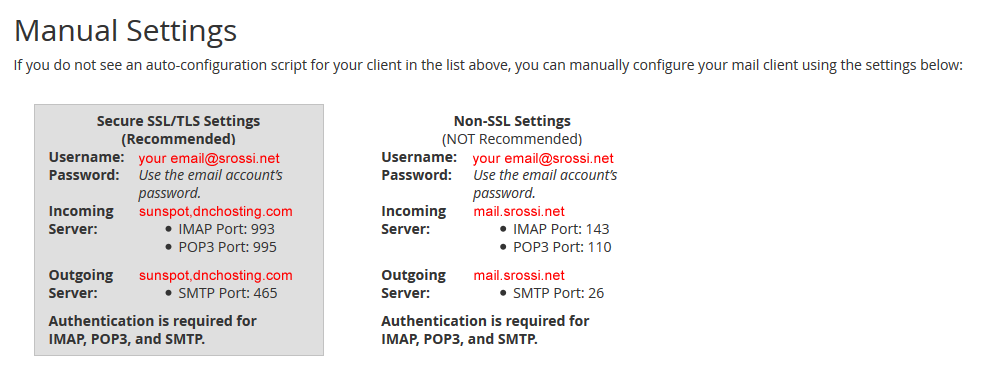Click the secure box password instructions text

coord(211,184)
